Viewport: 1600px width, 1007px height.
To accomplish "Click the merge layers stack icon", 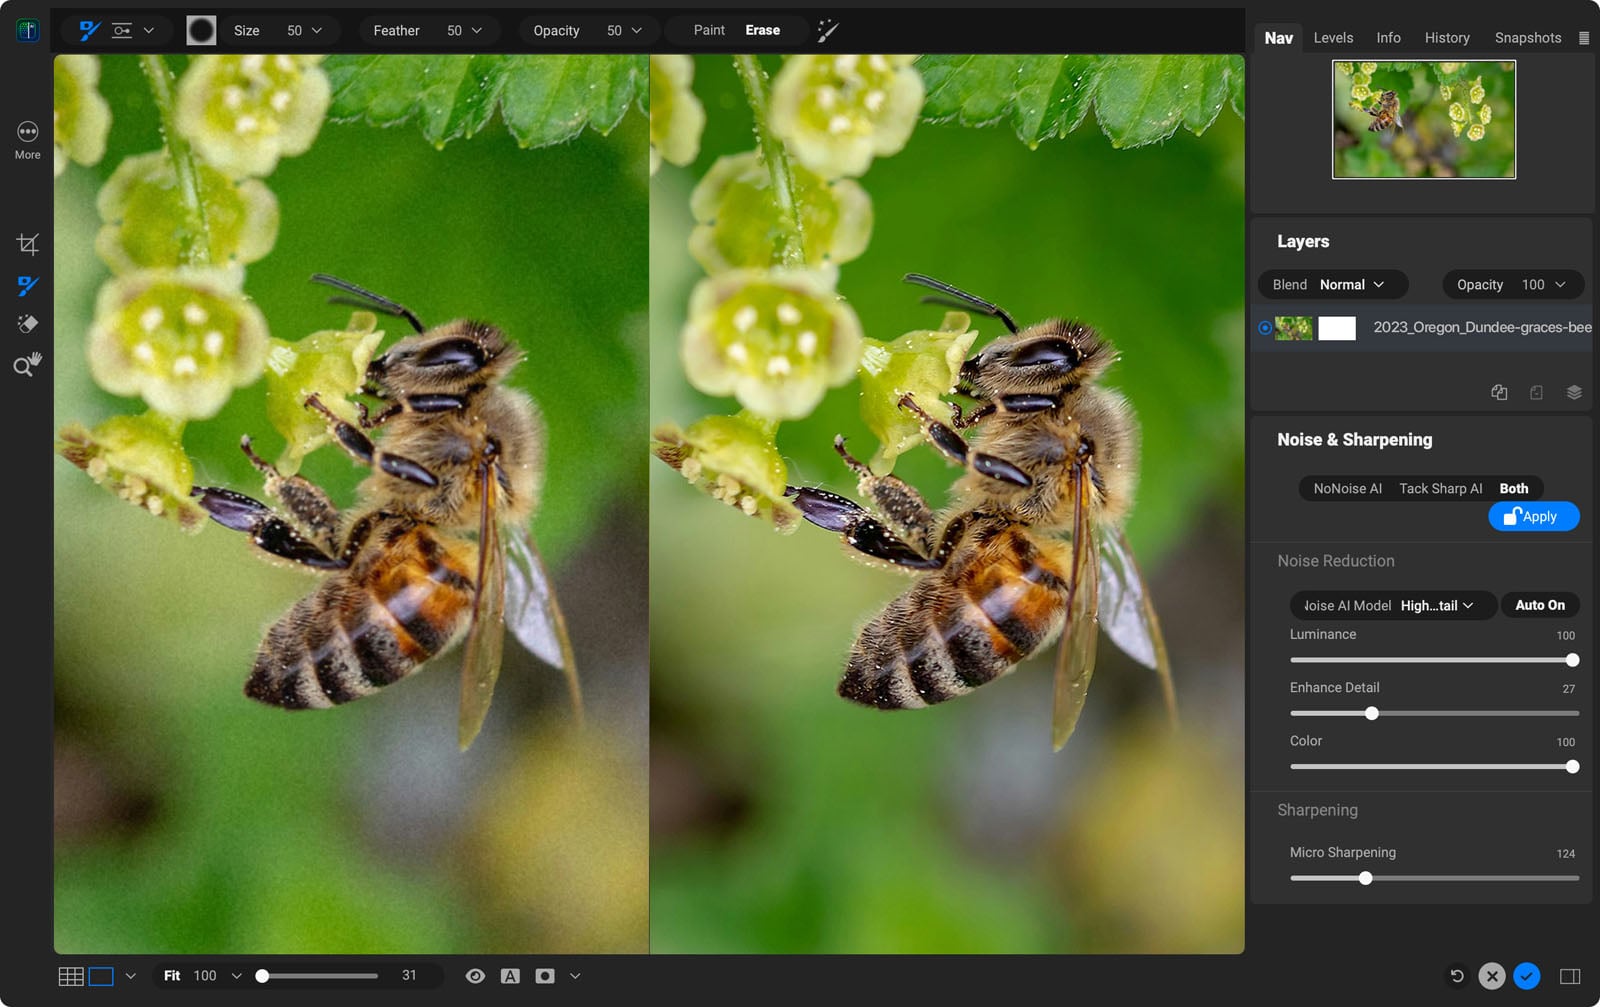I will pos(1574,392).
